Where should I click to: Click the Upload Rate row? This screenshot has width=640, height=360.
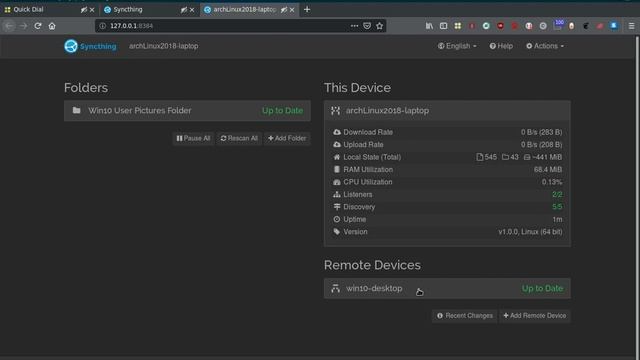click(447, 144)
